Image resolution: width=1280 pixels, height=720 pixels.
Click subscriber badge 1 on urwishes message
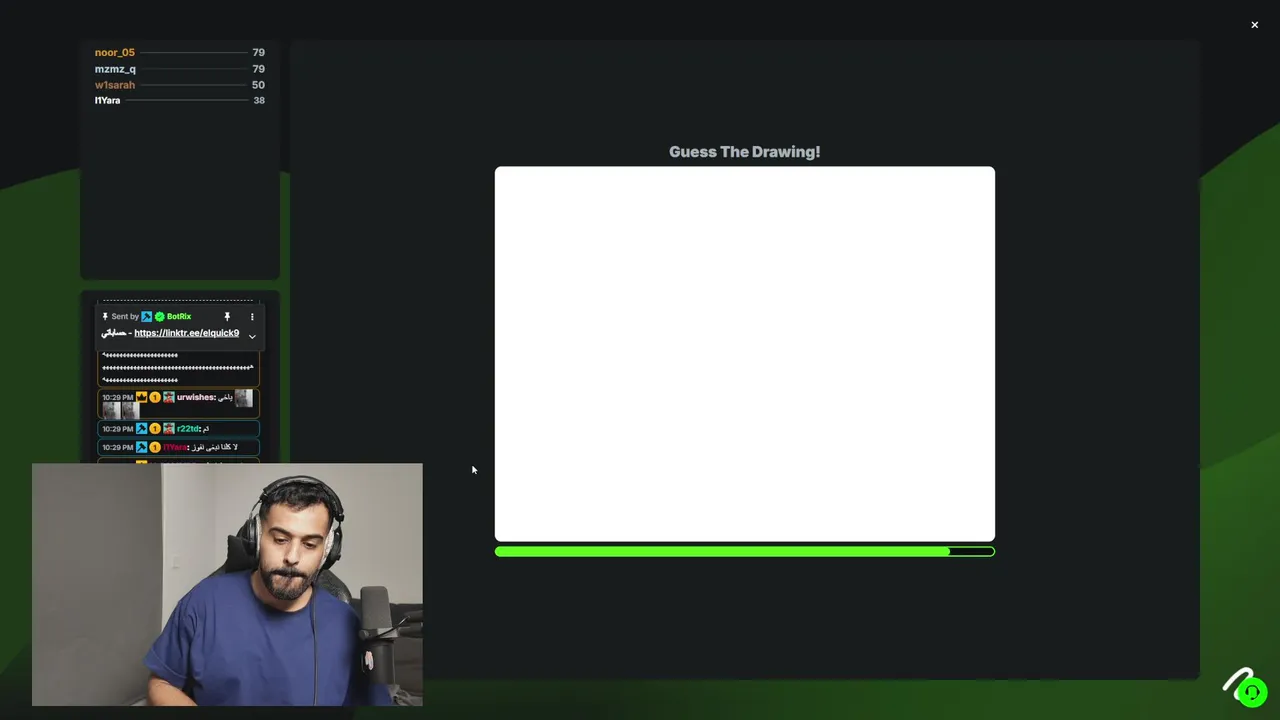[155, 397]
